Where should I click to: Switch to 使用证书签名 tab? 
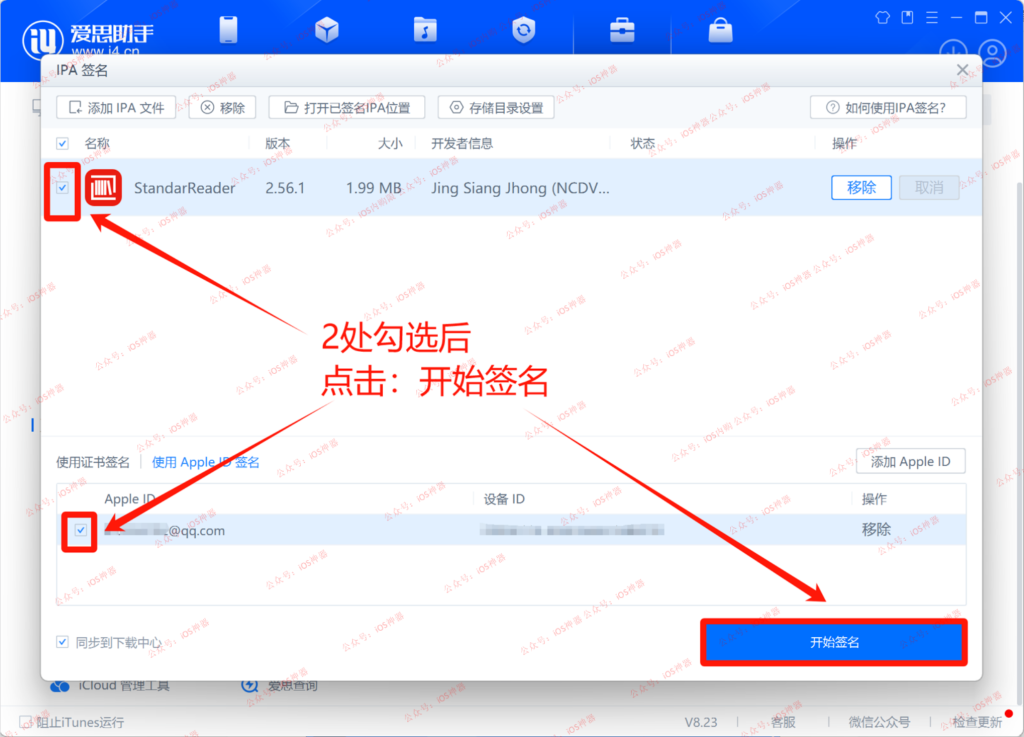pyautogui.click(x=93, y=462)
